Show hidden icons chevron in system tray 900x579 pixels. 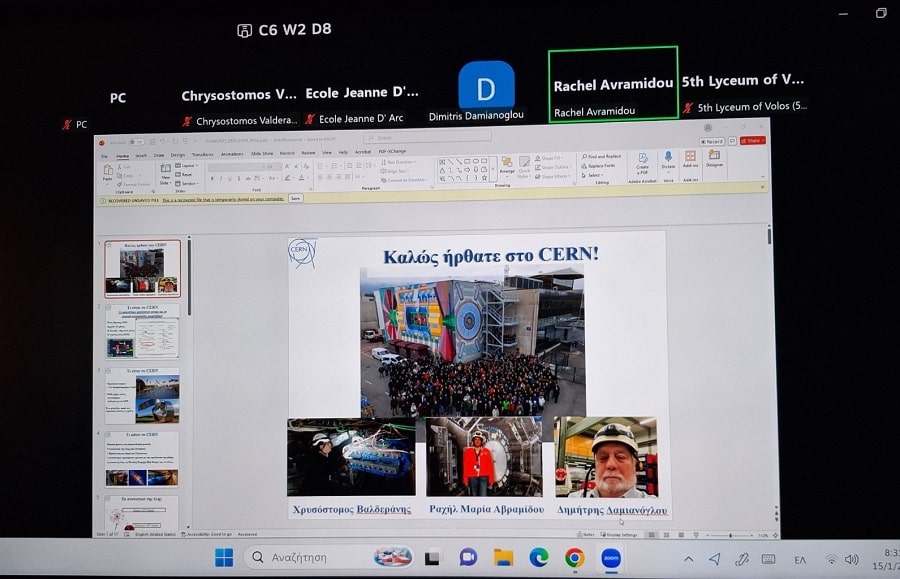tap(688, 558)
